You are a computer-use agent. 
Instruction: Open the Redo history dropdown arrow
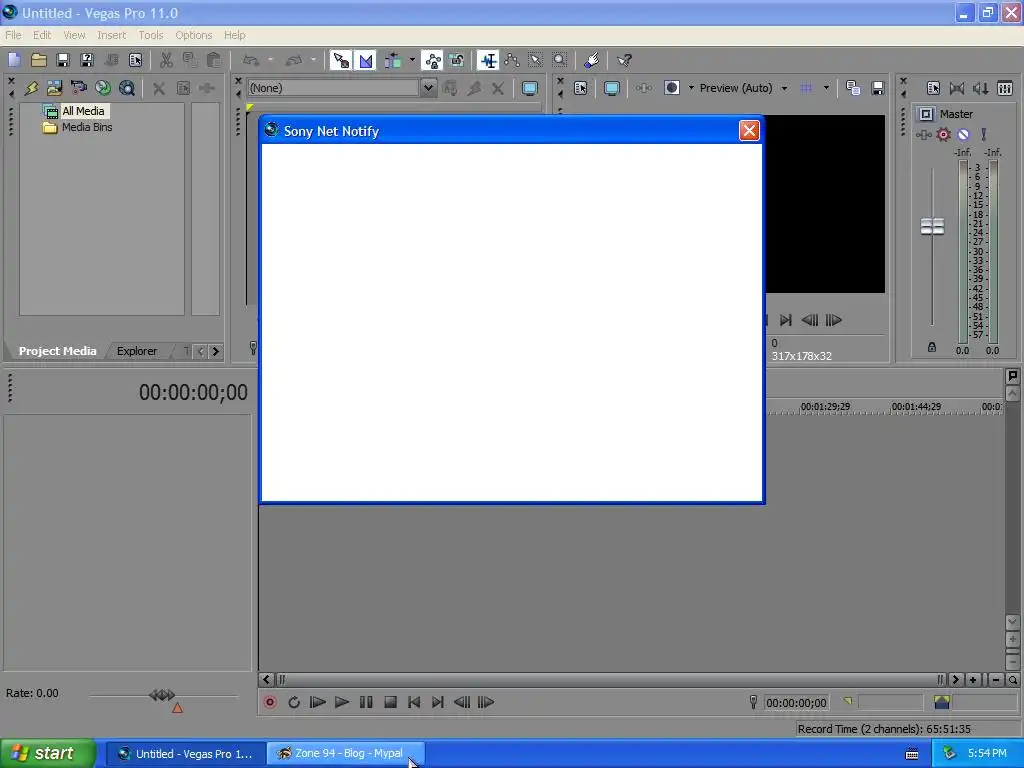point(313,60)
